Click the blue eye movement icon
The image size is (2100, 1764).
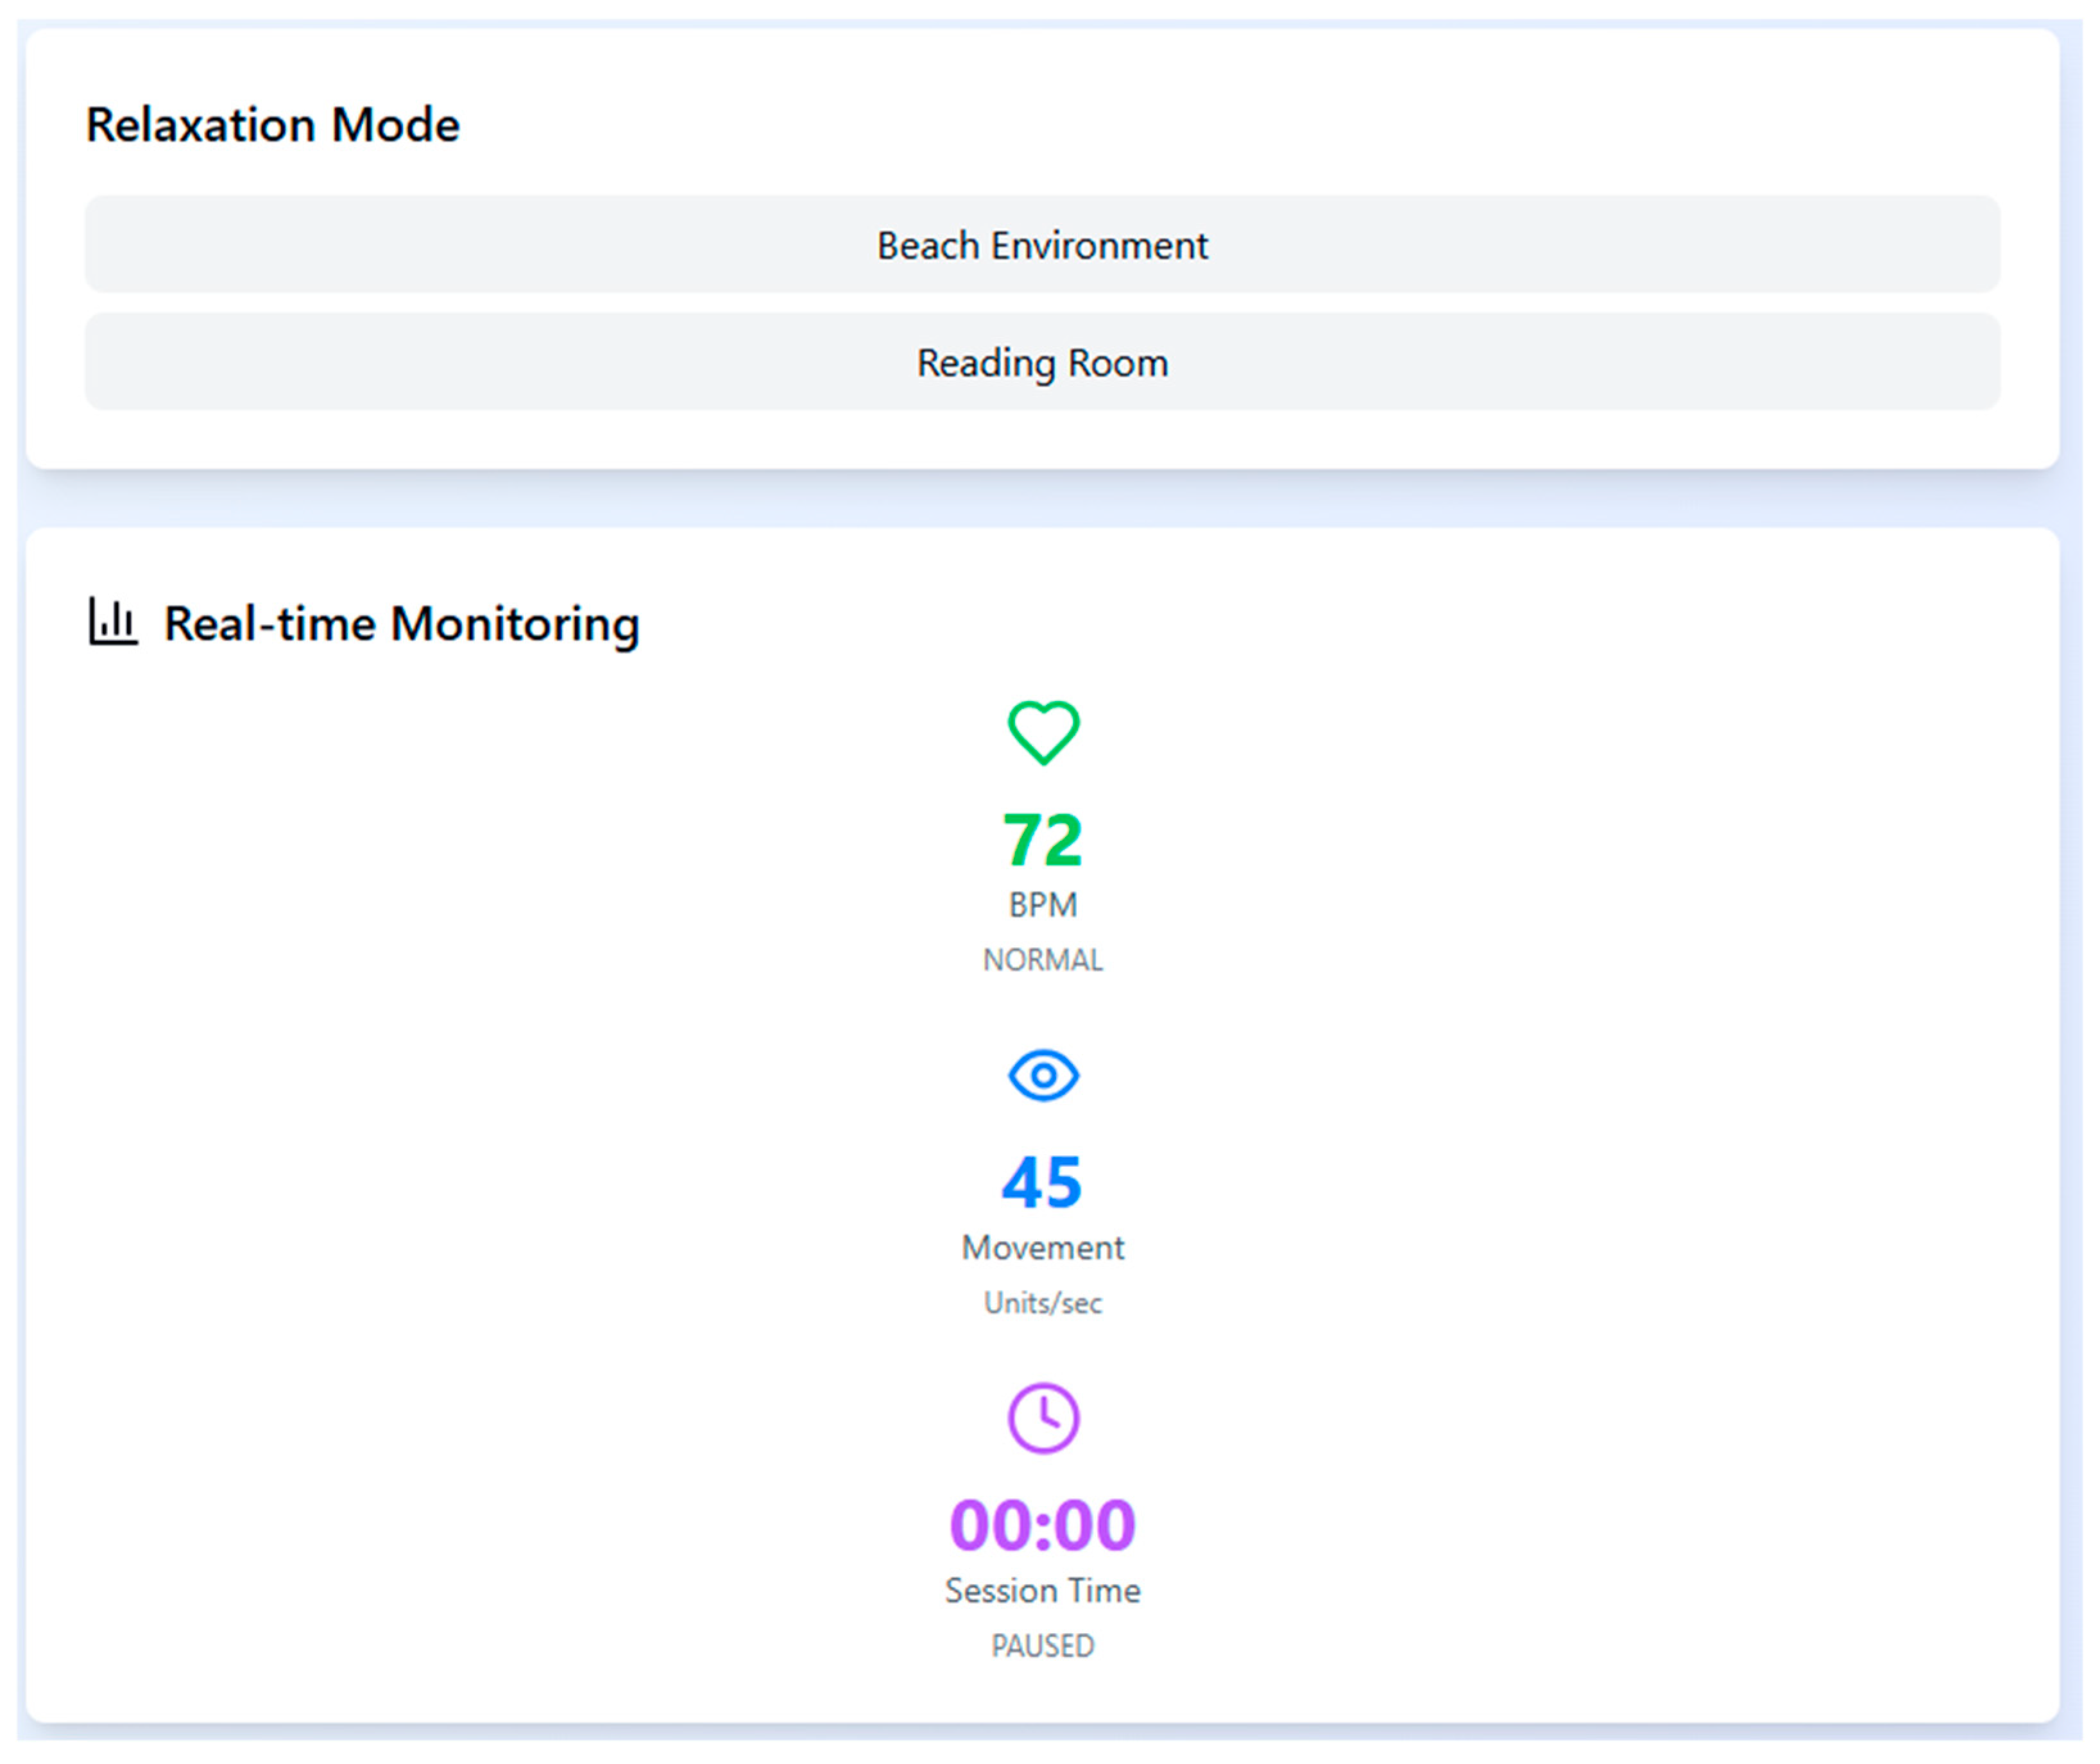point(1042,1076)
